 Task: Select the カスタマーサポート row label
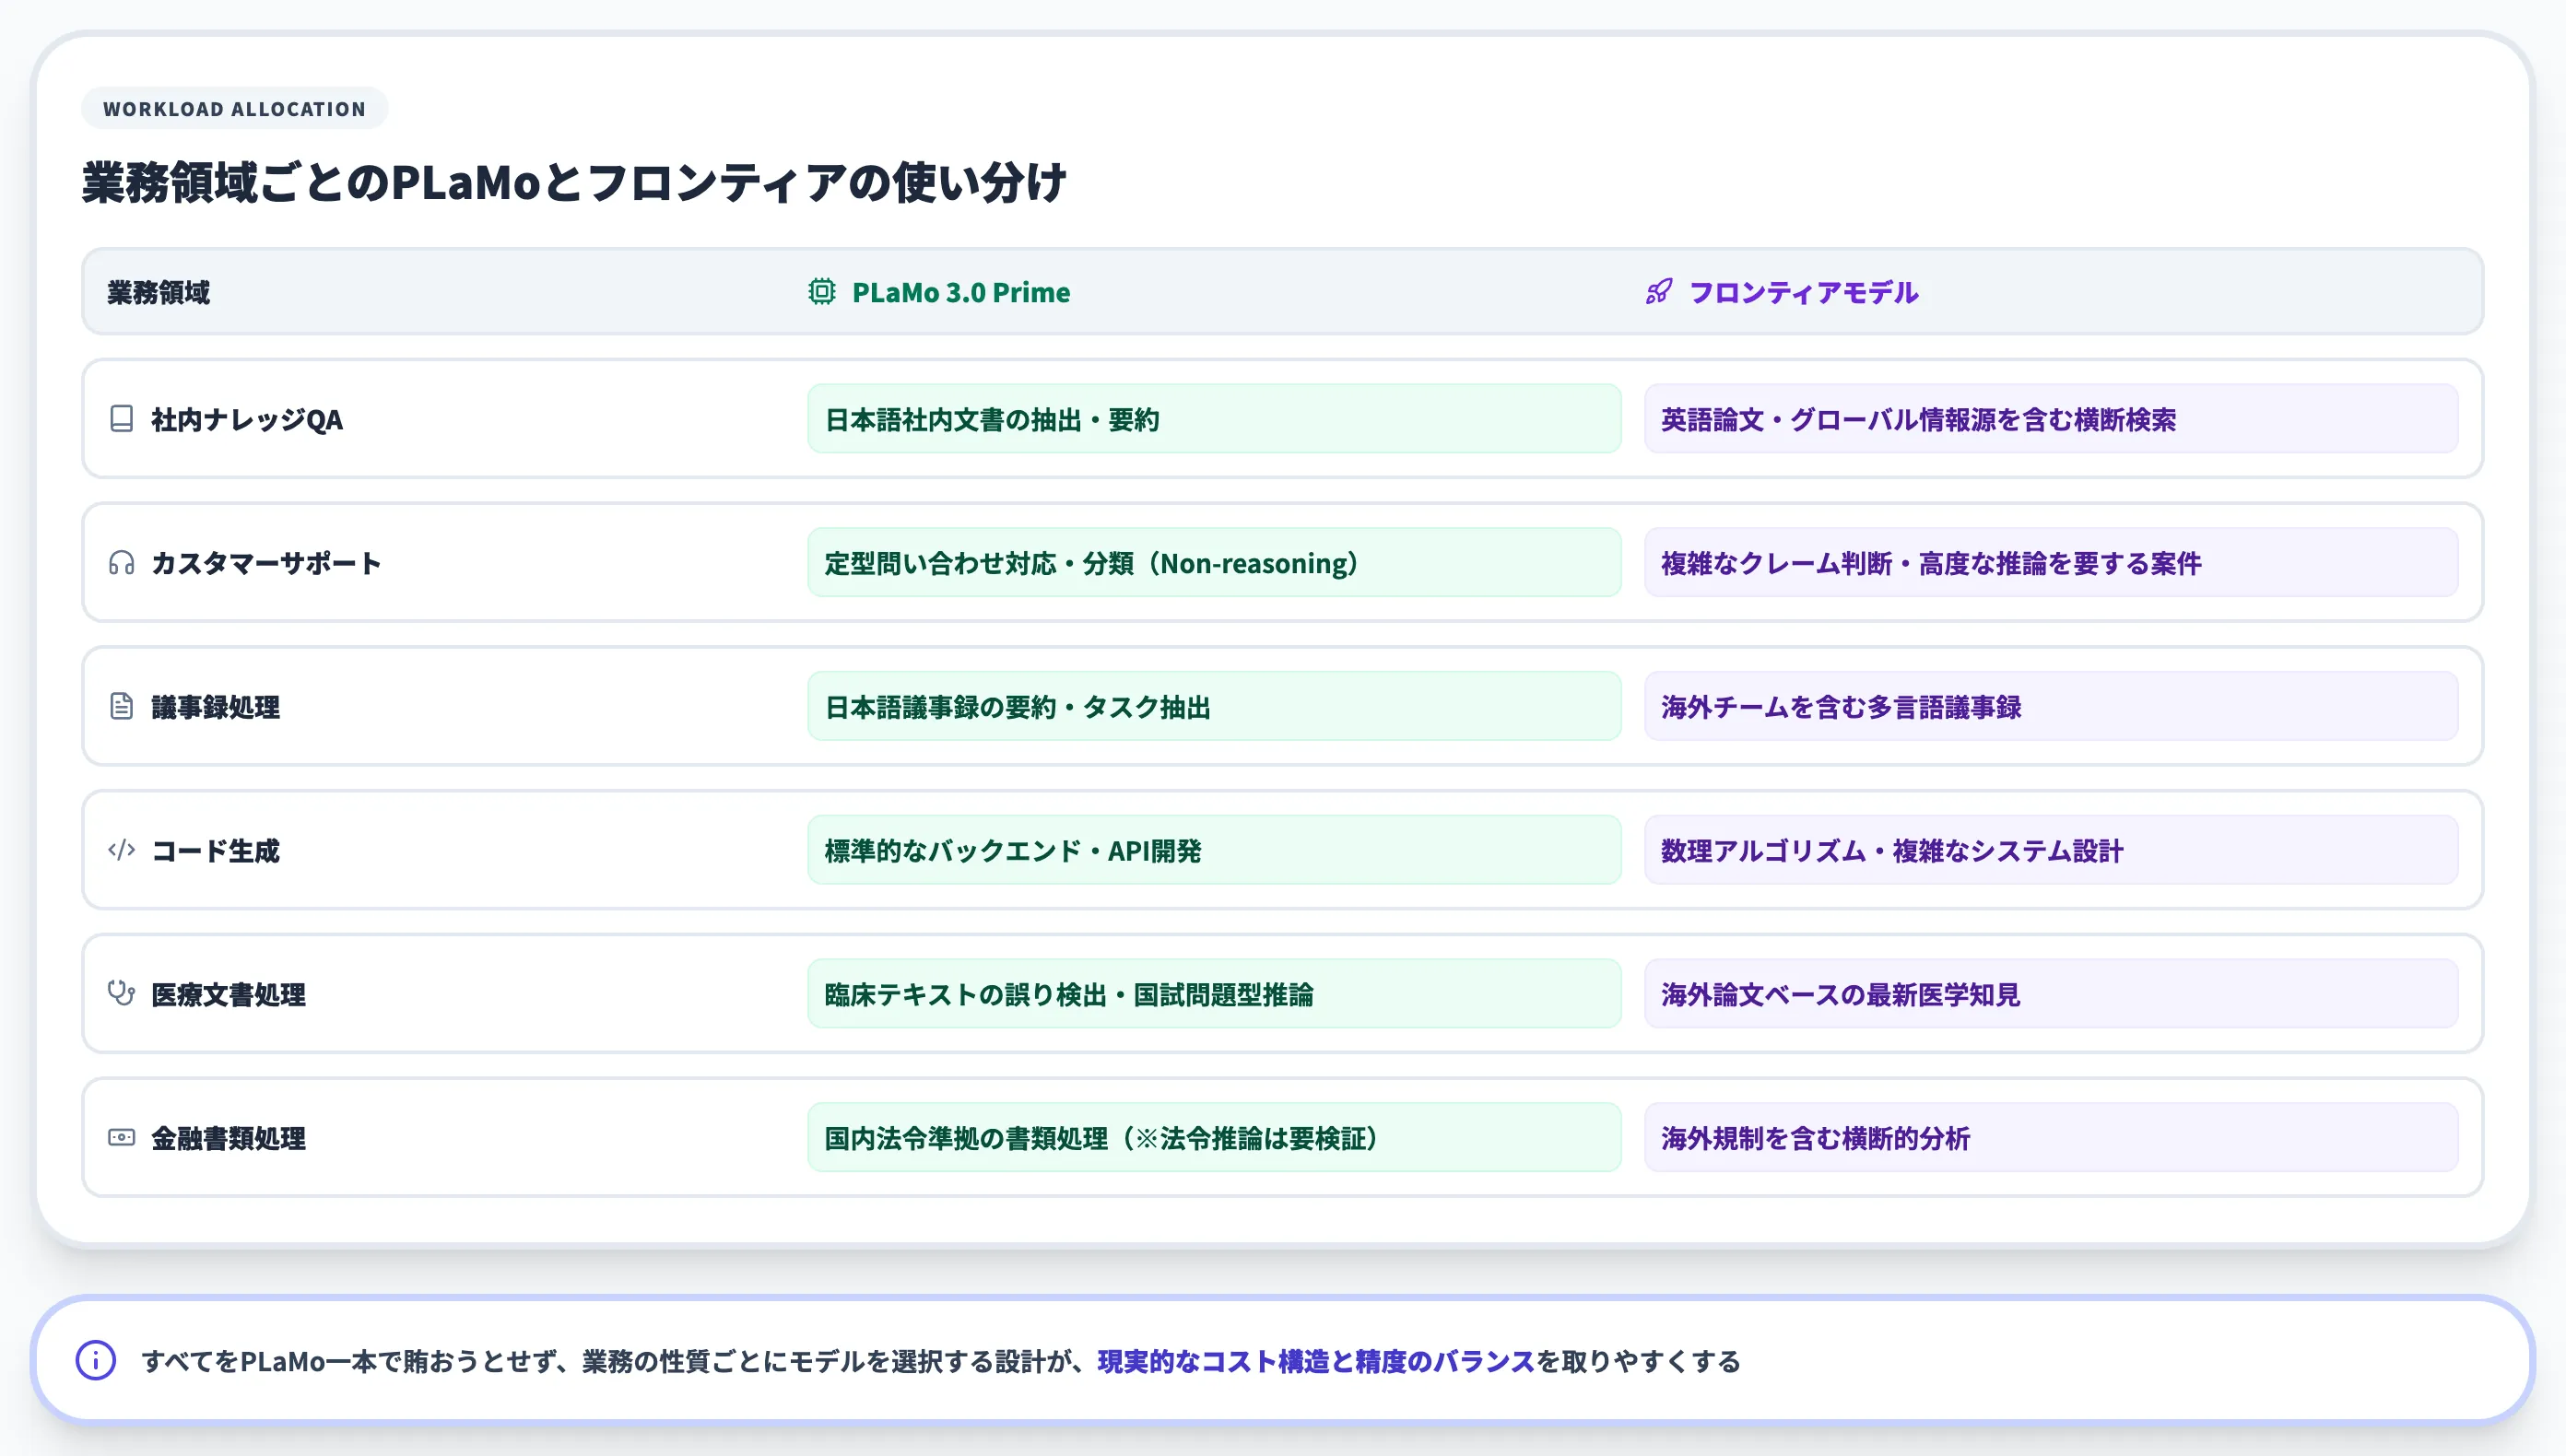[x=266, y=563]
